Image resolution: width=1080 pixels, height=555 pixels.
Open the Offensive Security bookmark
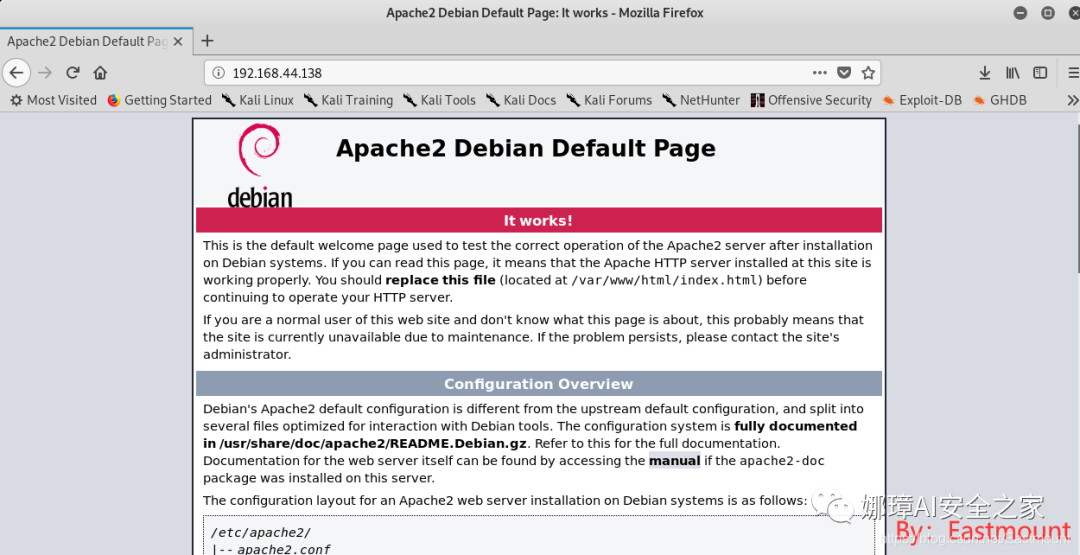click(811, 101)
